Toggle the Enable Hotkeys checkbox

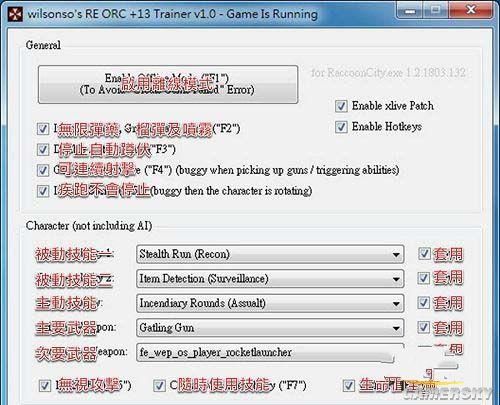point(341,127)
